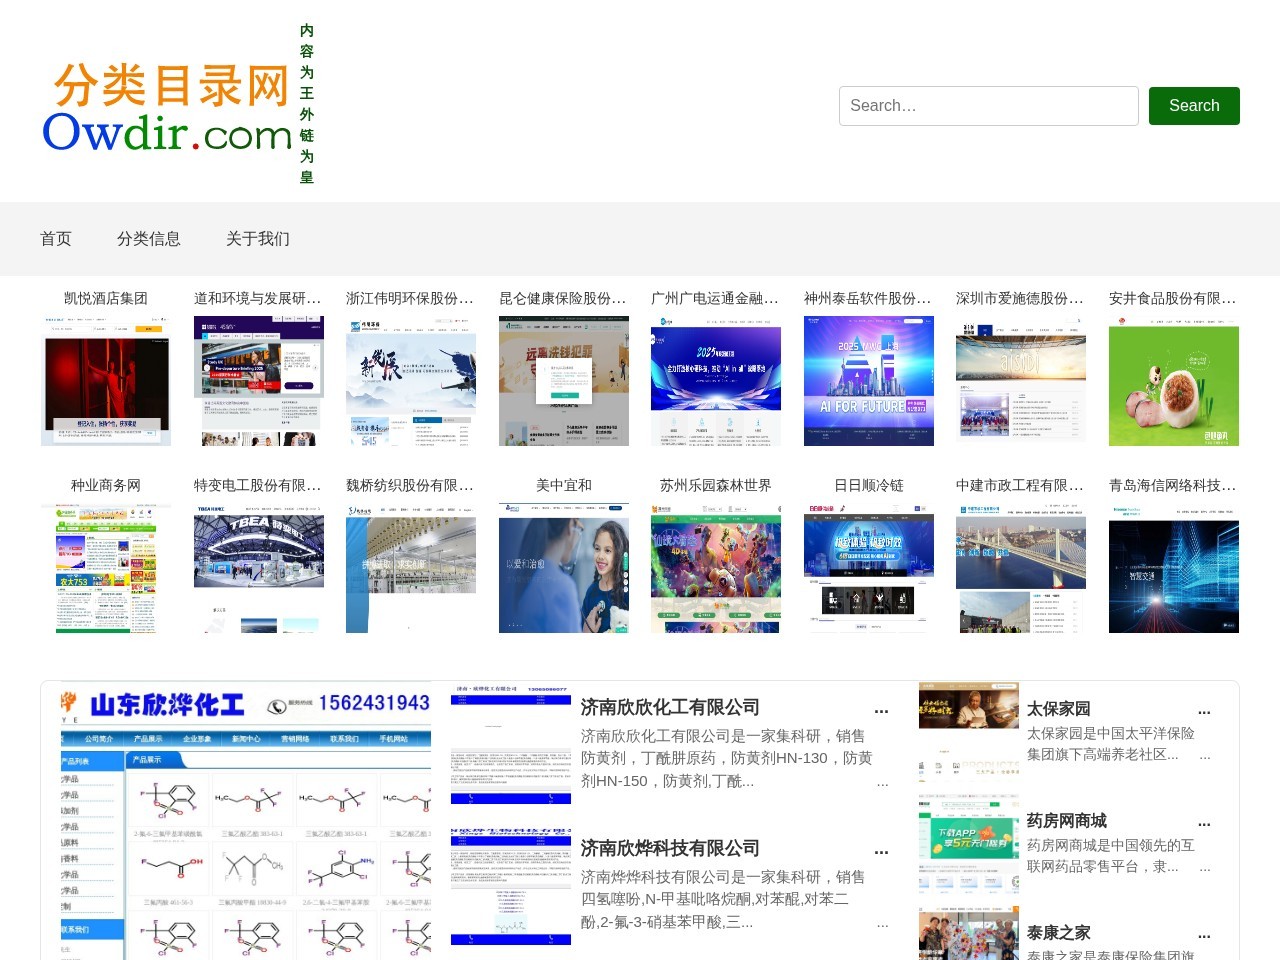Focus the Search input field
This screenshot has height=960, width=1280.
tap(988, 106)
